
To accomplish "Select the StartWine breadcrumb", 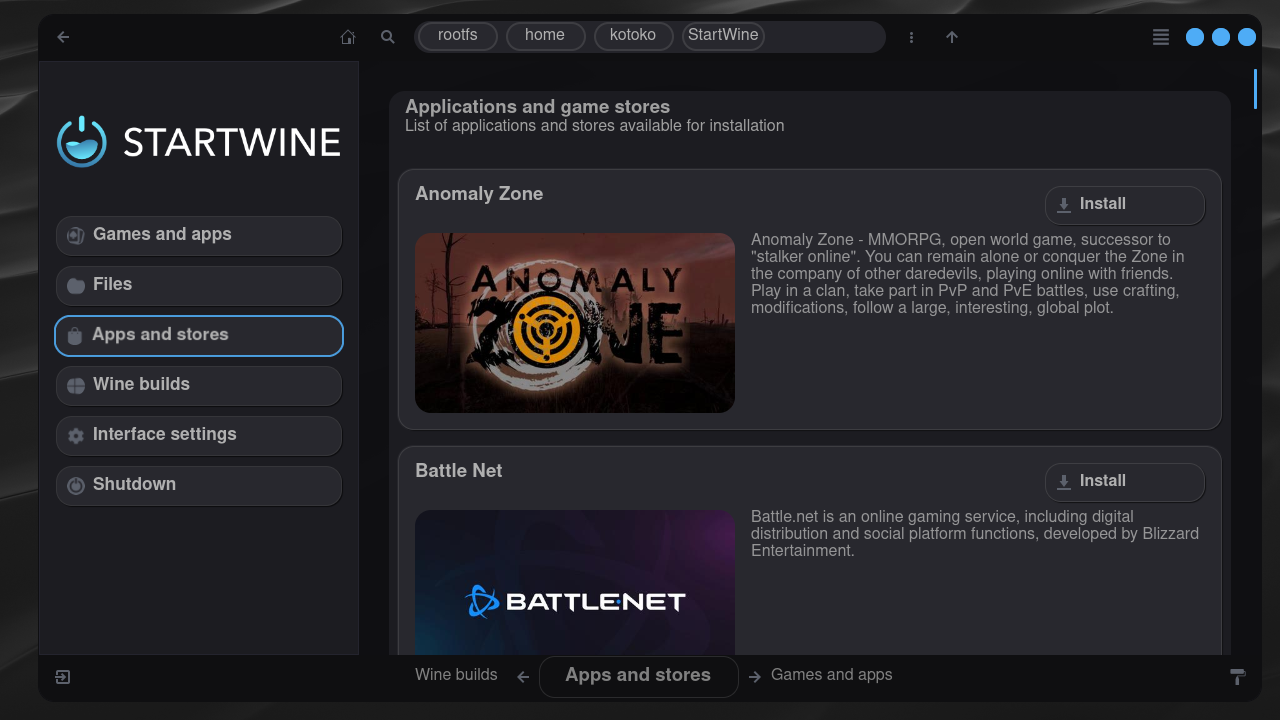I will 723,36.
